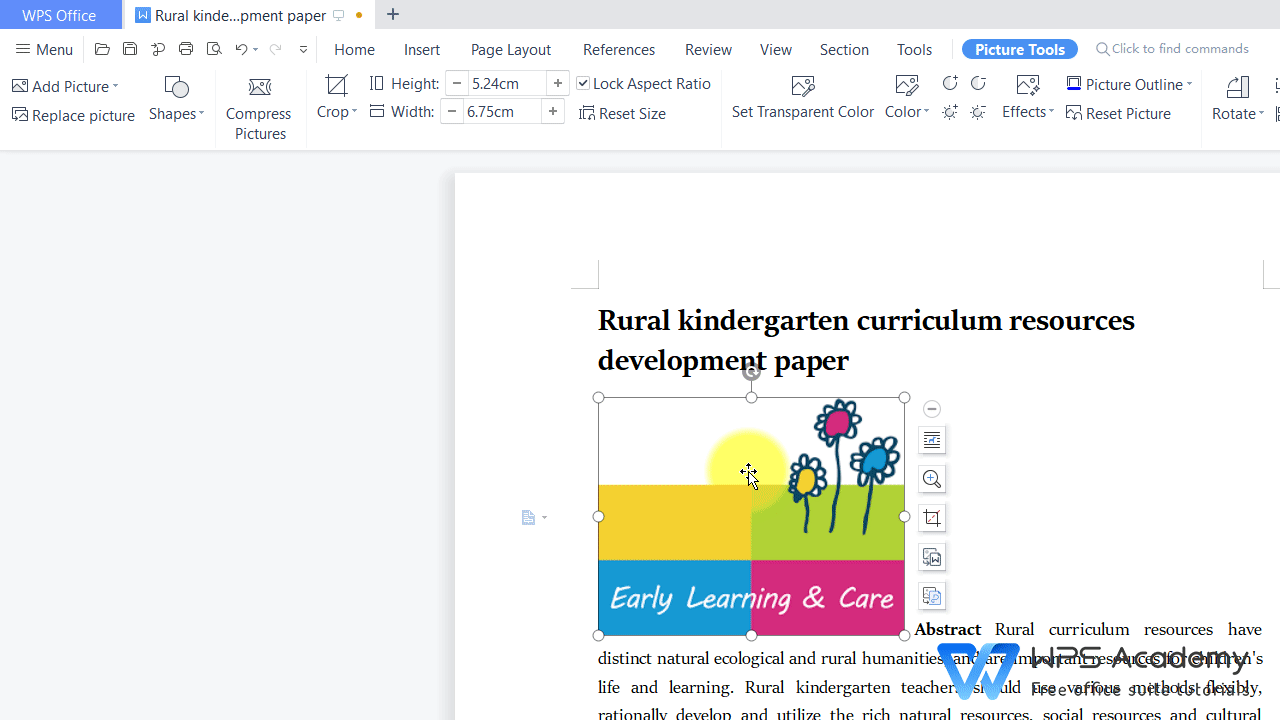Image resolution: width=1280 pixels, height=720 pixels.
Task: Increase picture height with plus button
Action: tap(558, 83)
